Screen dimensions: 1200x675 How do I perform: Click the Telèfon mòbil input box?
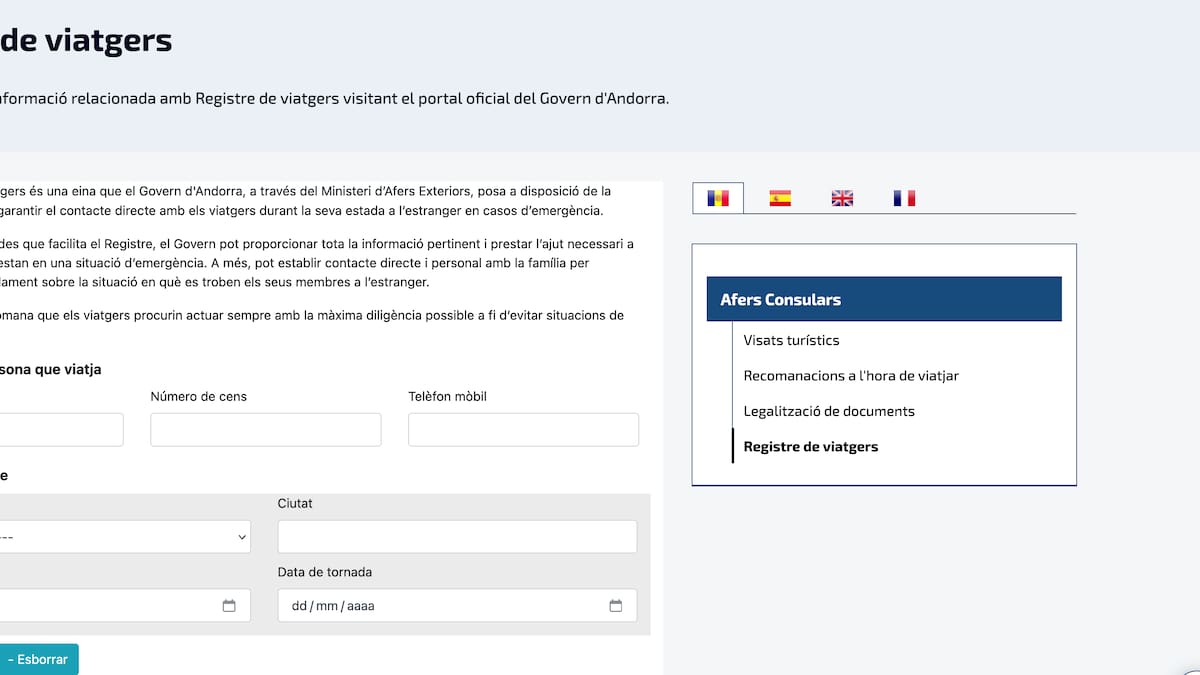pos(523,430)
